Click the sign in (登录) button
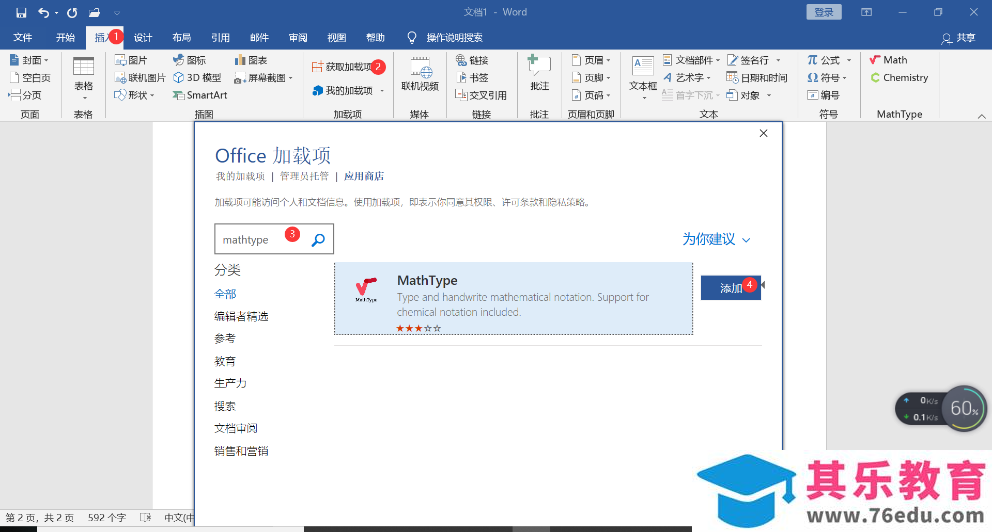Image resolution: width=992 pixels, height=532 pixels. [824, 12]
